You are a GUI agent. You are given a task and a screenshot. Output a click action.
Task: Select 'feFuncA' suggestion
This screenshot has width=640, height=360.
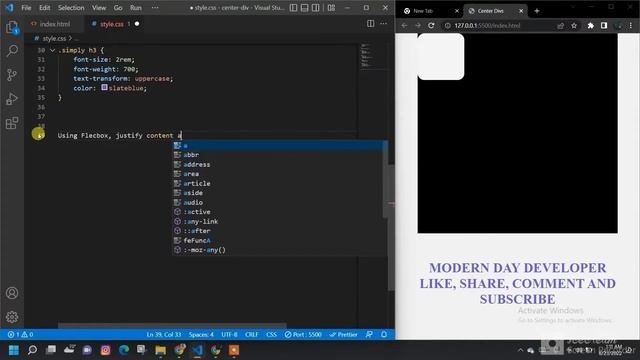click(x=278, y=240)
